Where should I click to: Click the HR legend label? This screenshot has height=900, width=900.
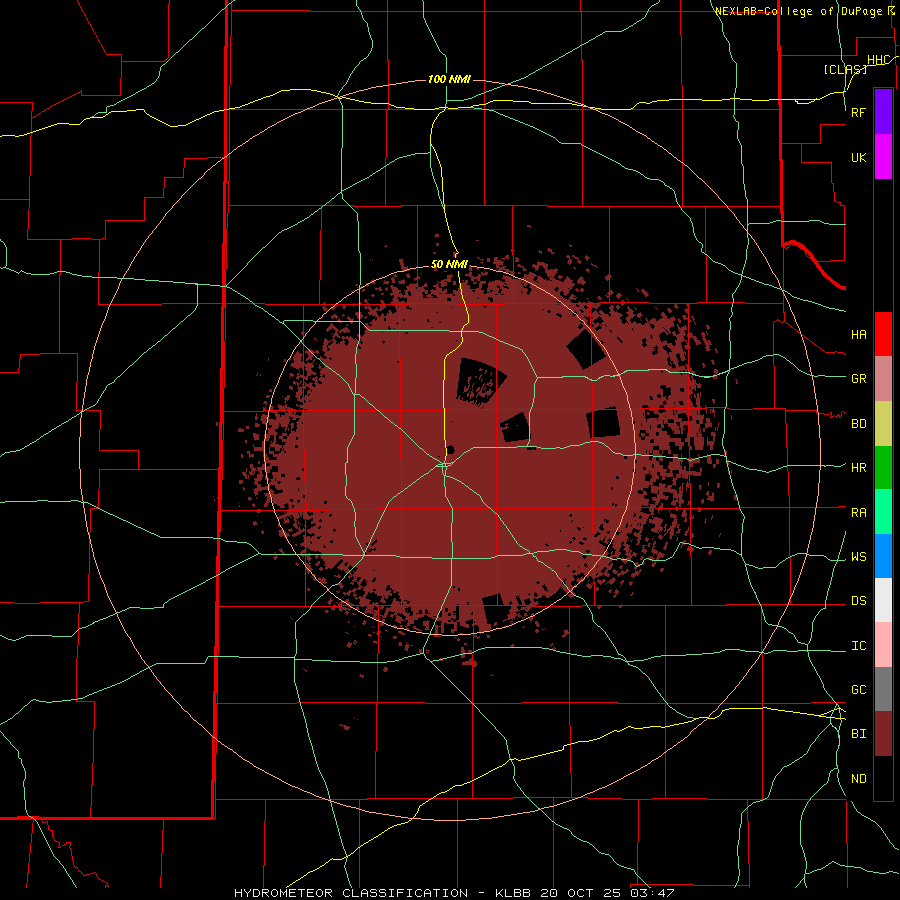tap(858, 468)
